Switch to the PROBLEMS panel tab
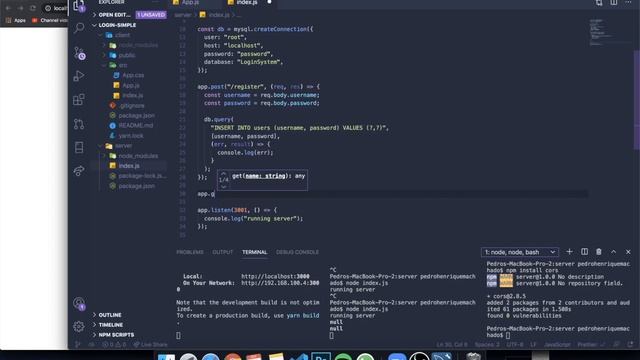This screenshot has height=360, width=640. [190, 252]
